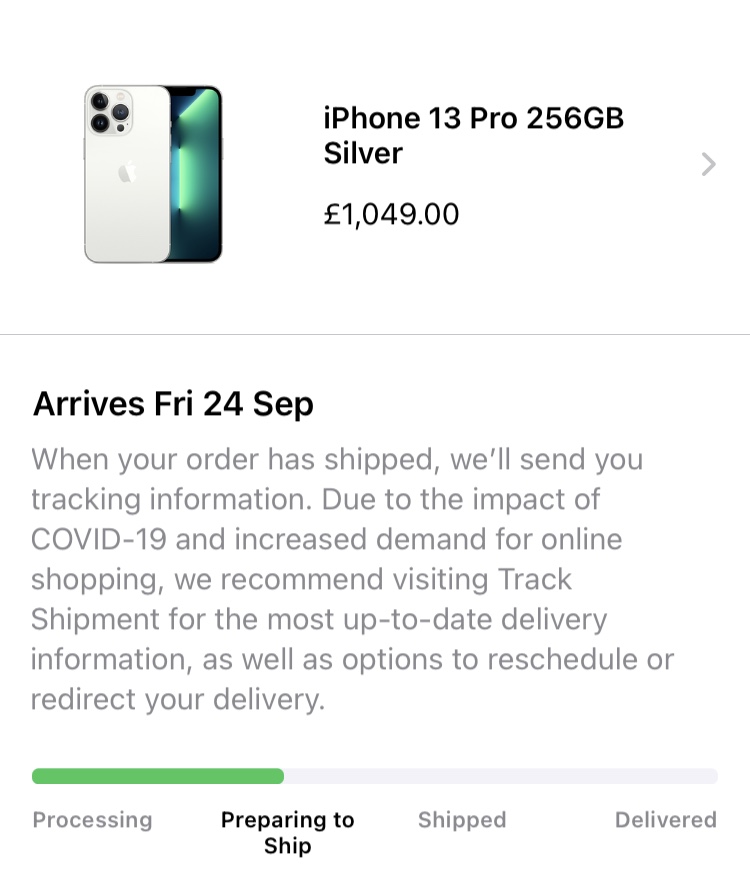Select the Shipped status label
Screen dimensions: 750x885
[x=462, y=820]
